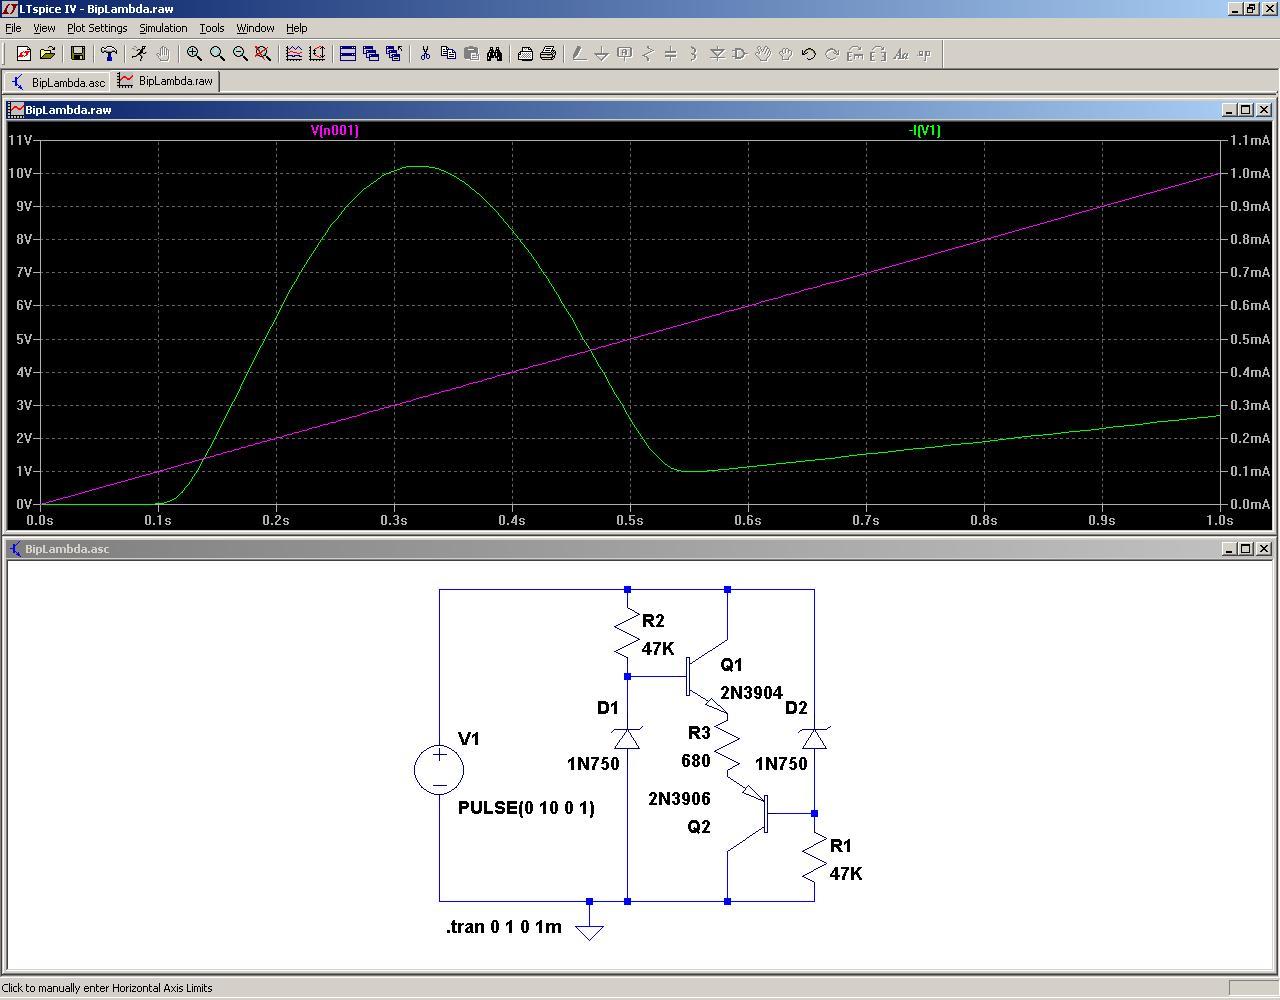Click the Mirror component icon
This screenshot has width=1280, height=1000.
(x=878, y=54)
